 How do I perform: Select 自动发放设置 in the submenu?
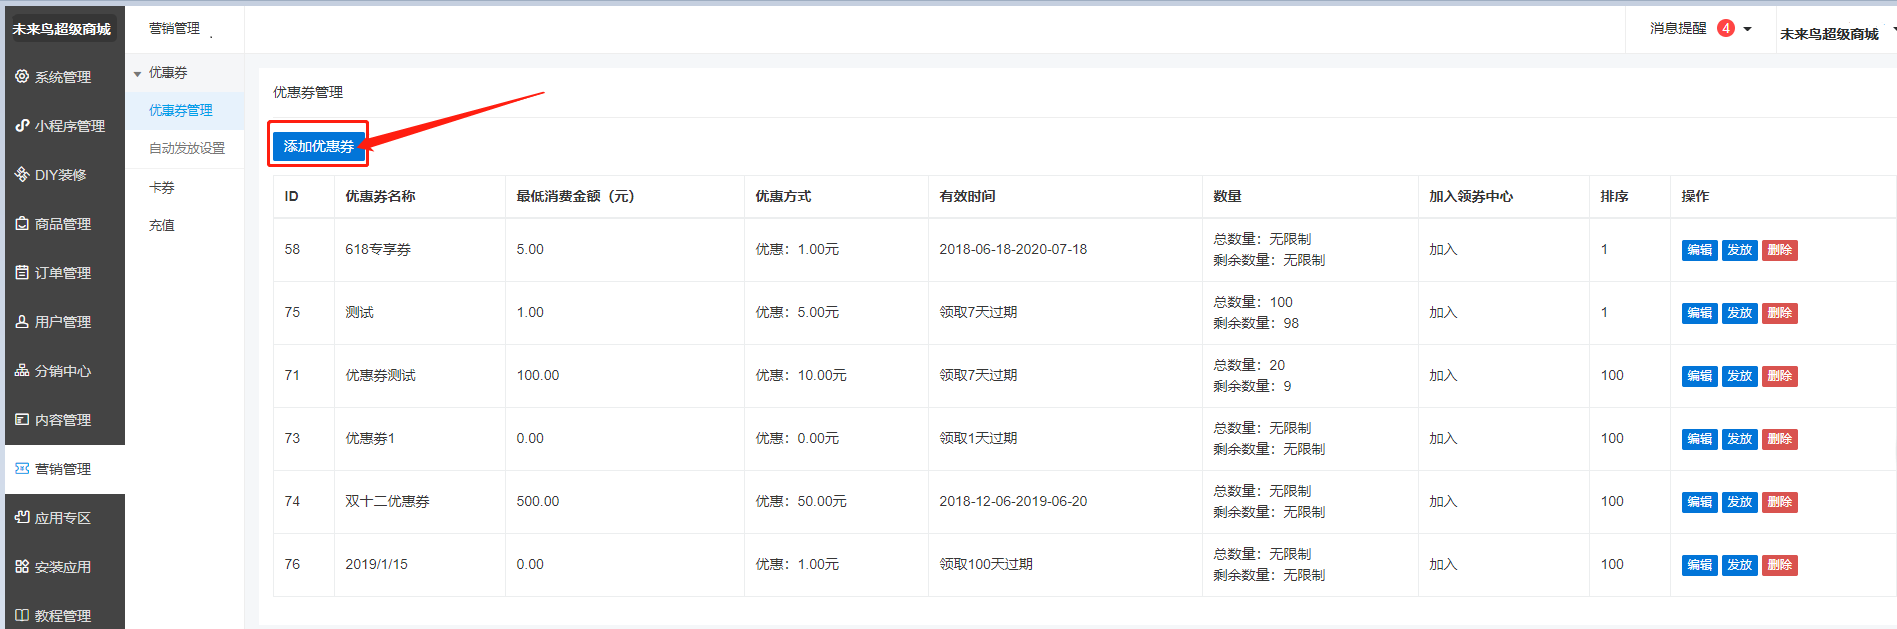187,148
